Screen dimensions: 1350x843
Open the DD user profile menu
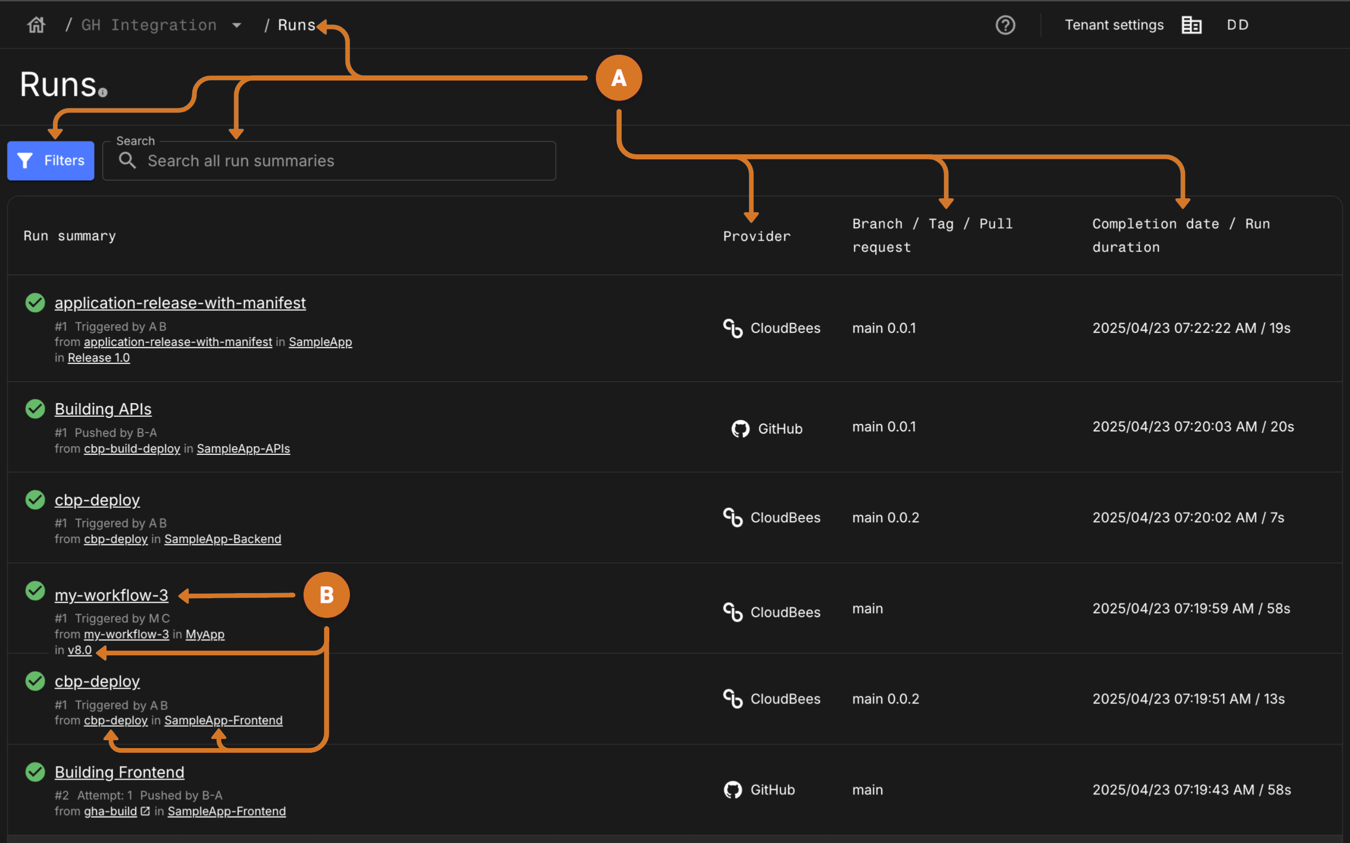(x=1237, y=25)
